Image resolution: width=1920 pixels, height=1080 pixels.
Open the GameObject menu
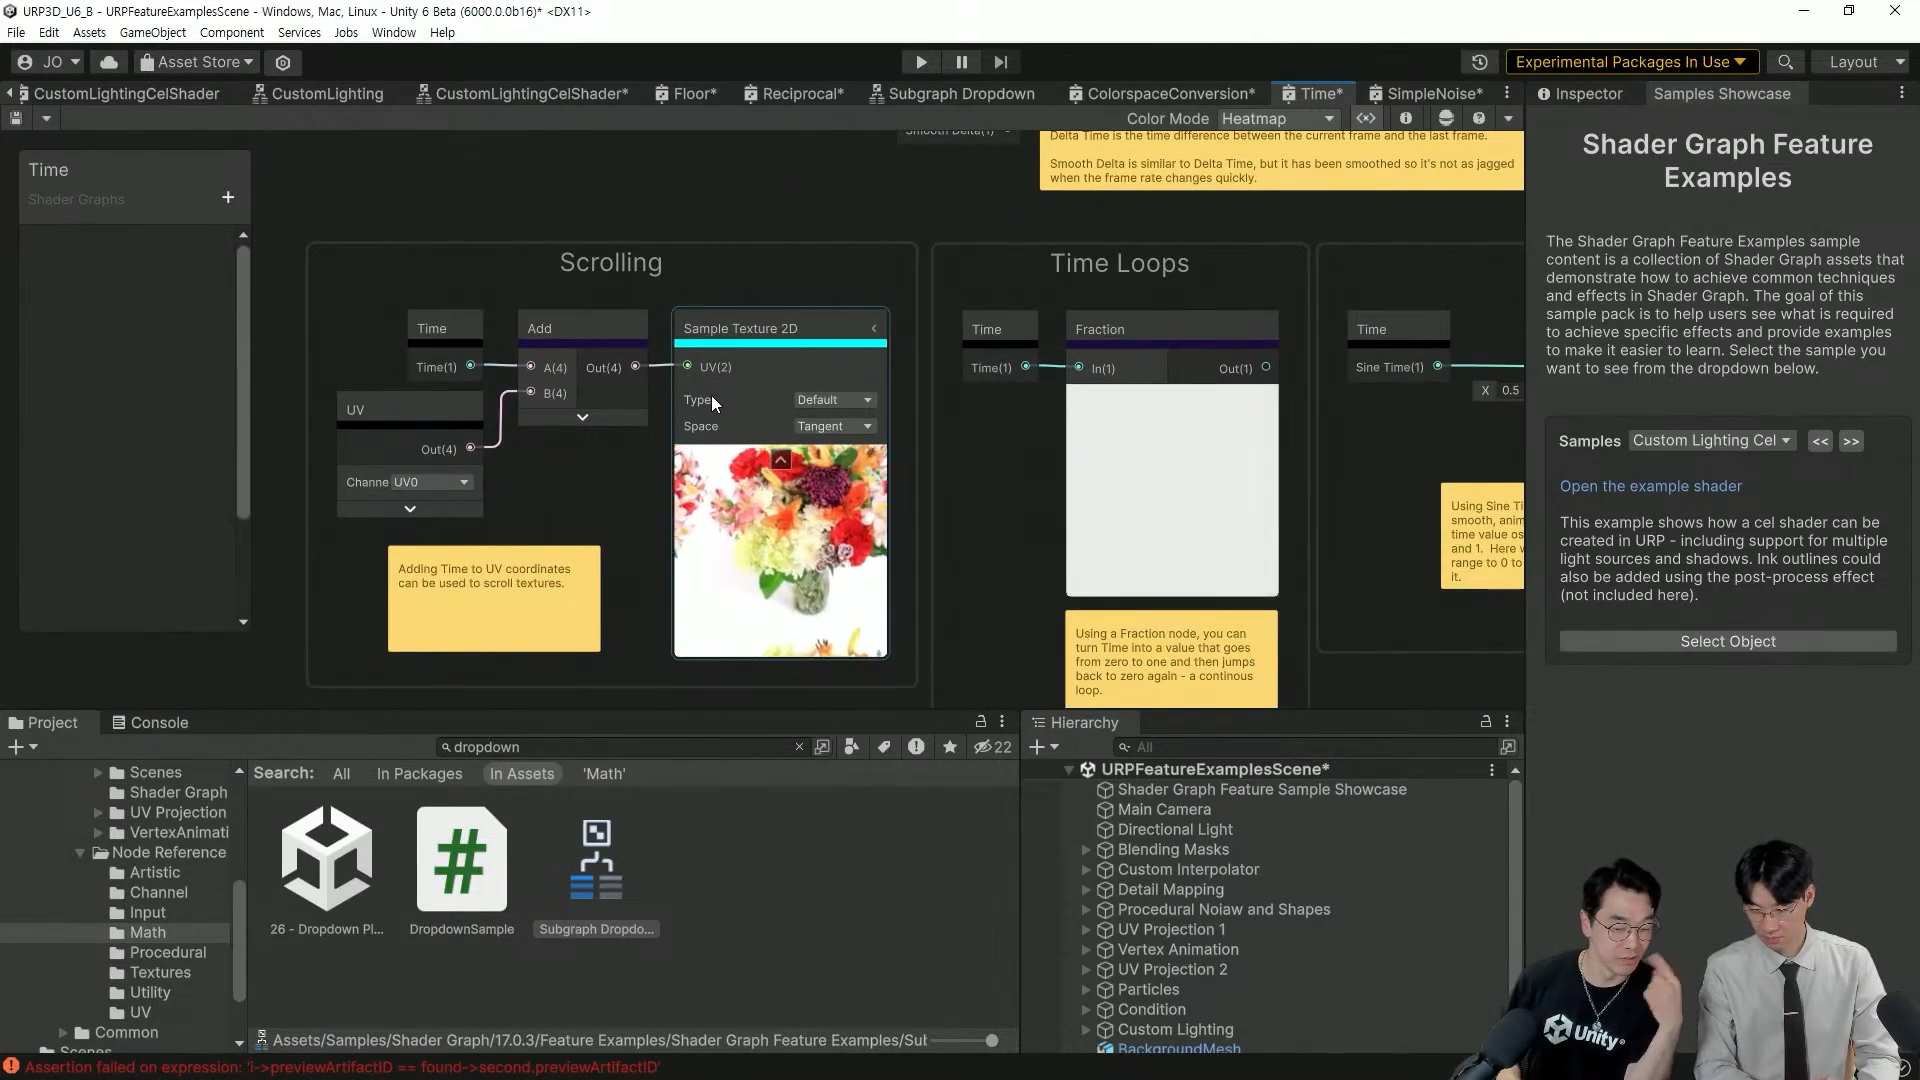152,32
